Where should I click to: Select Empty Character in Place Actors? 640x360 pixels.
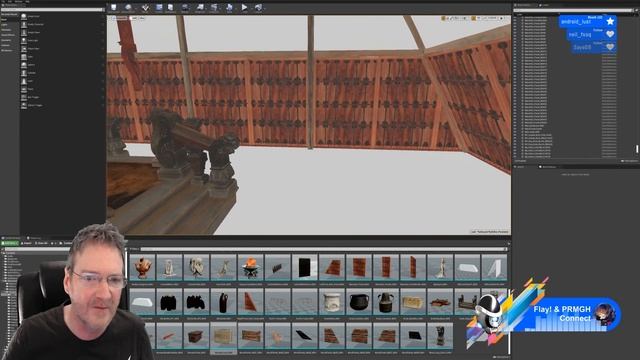[62, 24]
